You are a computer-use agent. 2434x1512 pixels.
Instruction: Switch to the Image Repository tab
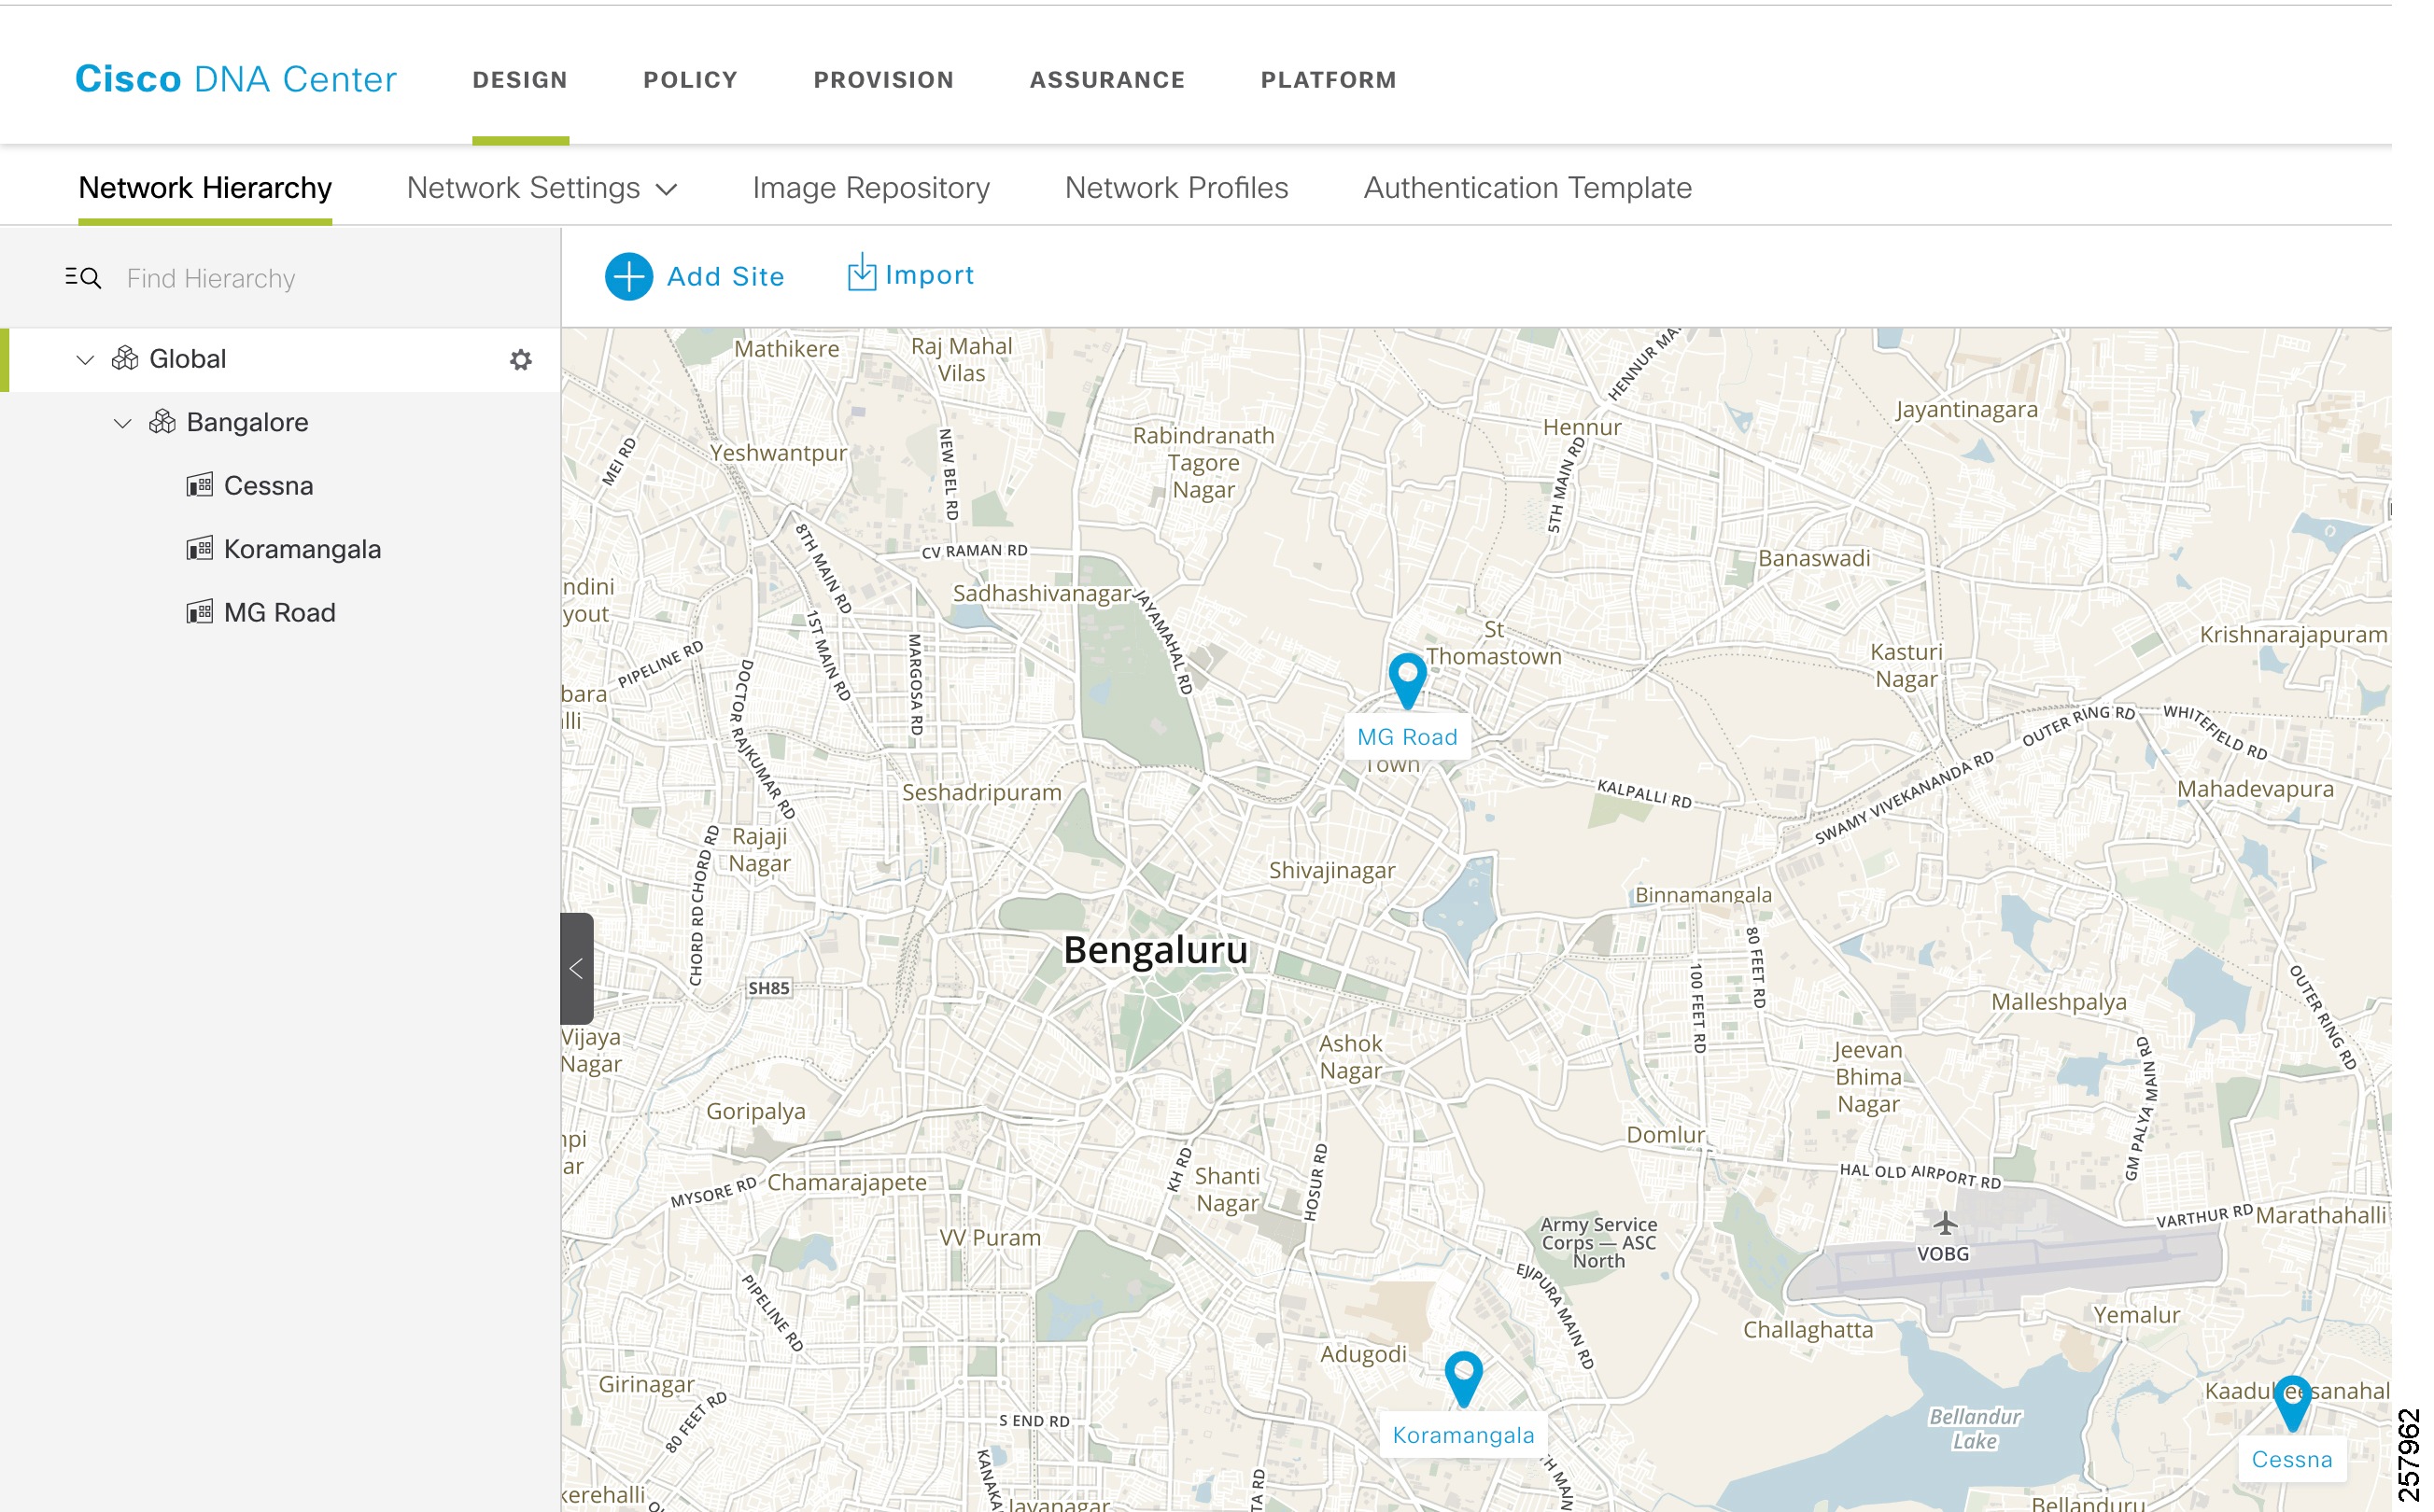(870, 188)
